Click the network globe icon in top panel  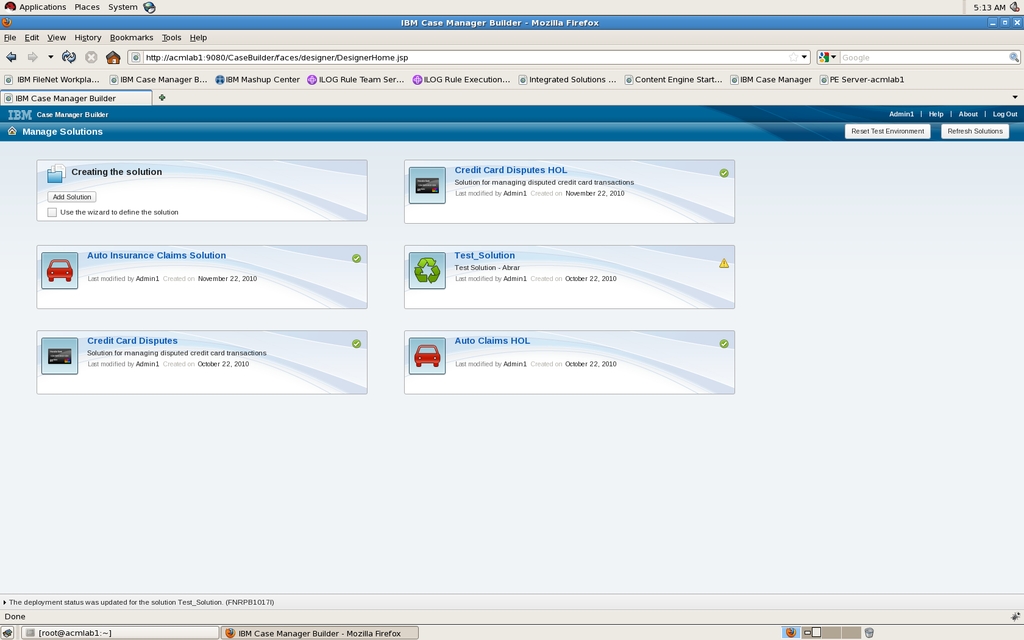pyautogui.click(x=149, y=7)
